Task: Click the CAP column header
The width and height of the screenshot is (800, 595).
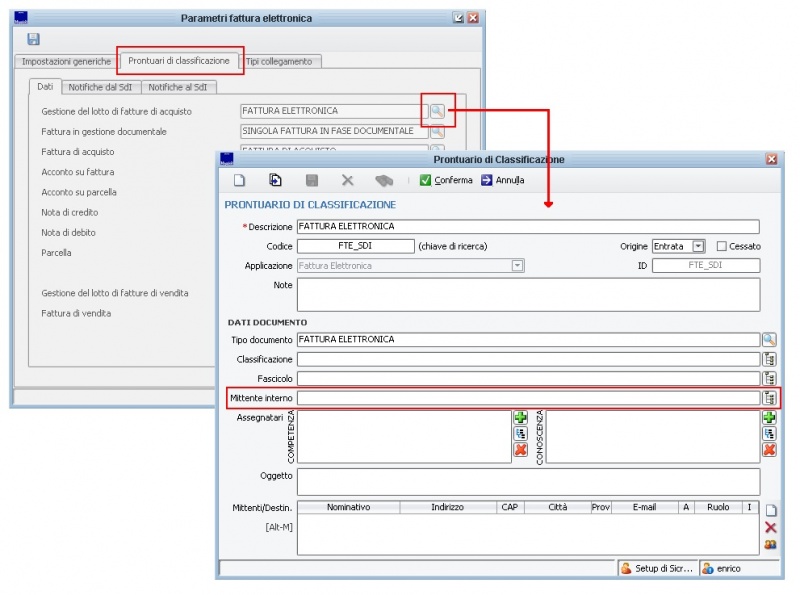Action: [510, 507]
